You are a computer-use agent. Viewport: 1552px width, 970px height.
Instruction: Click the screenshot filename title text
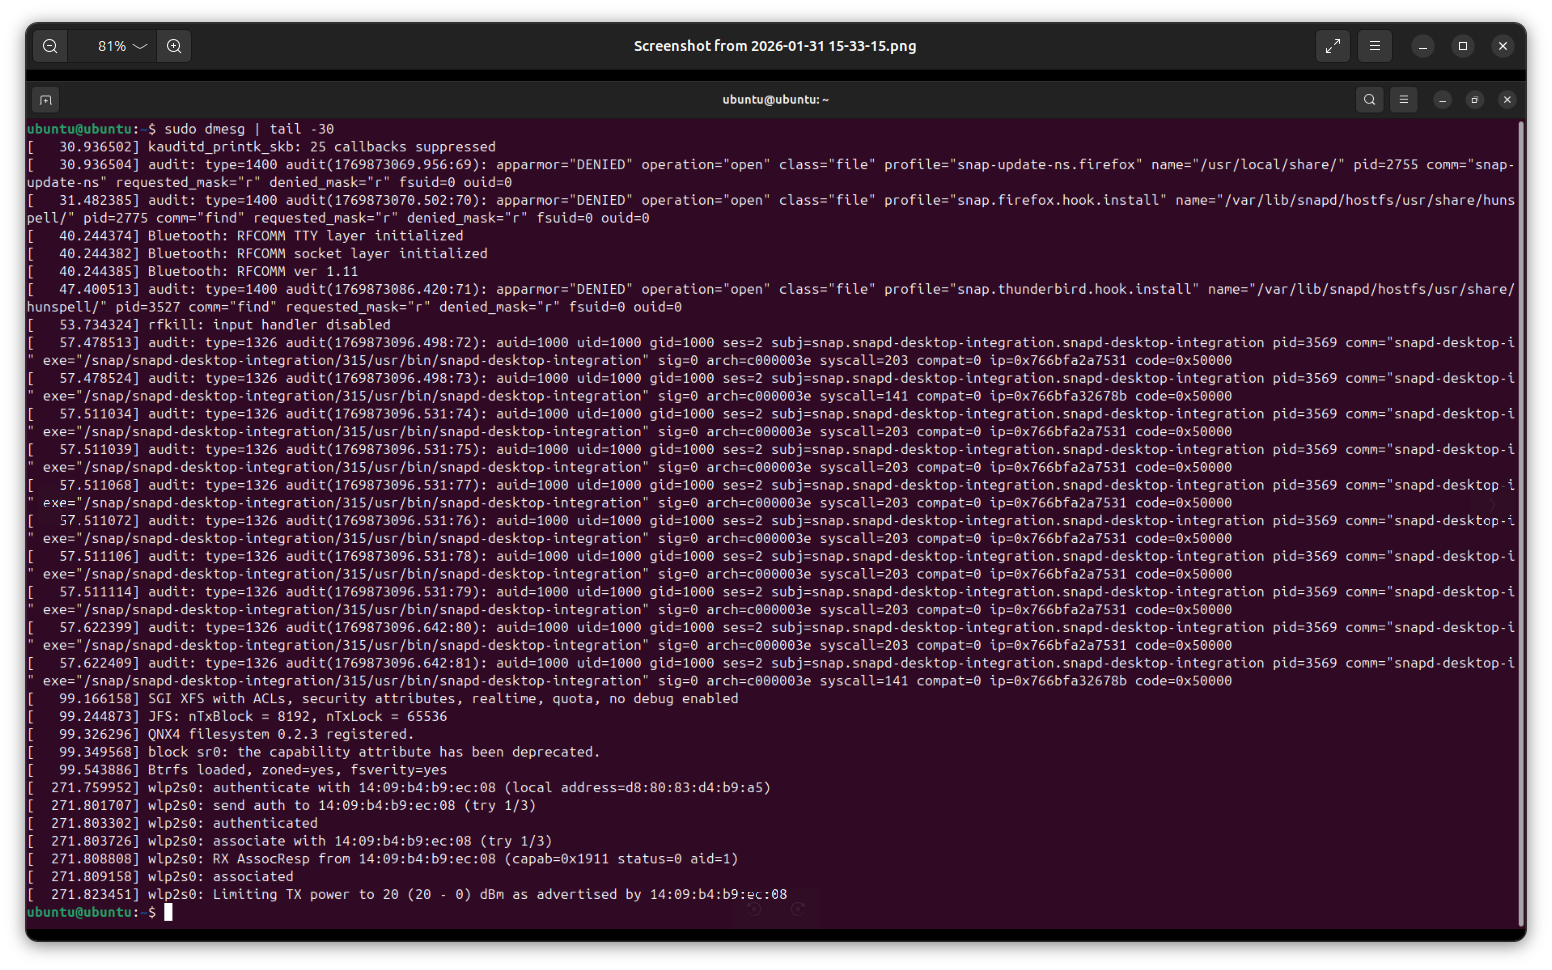[x=775, y=46]
